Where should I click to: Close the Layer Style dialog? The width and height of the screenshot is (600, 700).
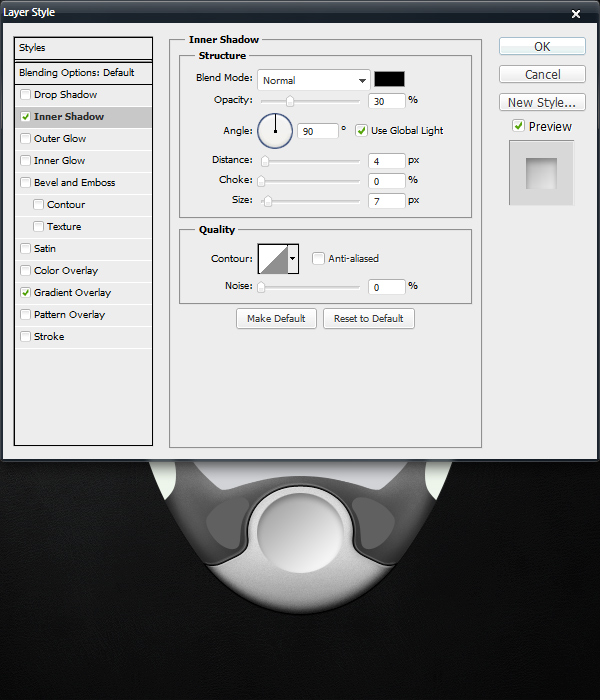(576, 14)
